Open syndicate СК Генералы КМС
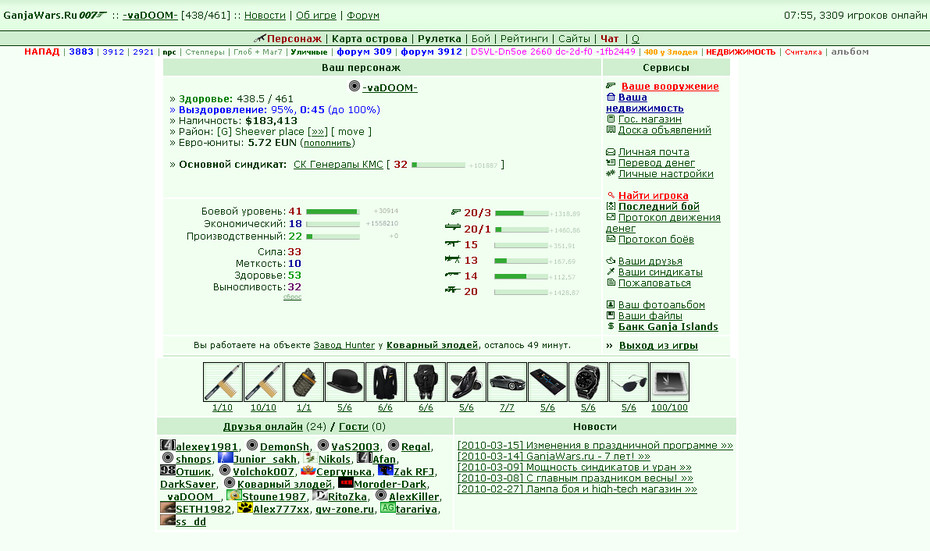The image size is (930, 551). click(x=338, y=164)
